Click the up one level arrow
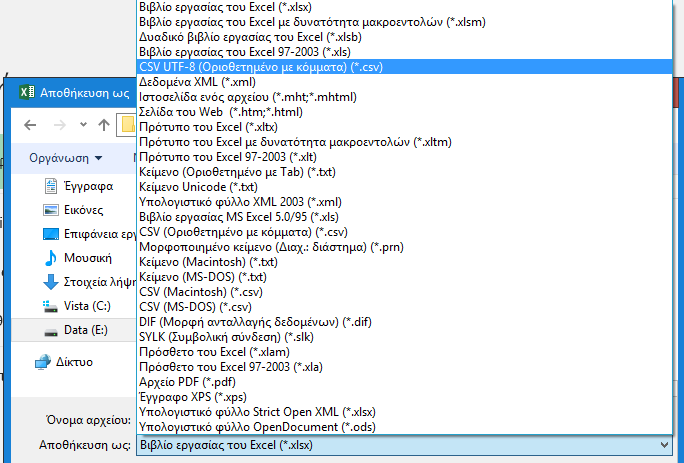This screenshot has width=684, height=463. [102, 125]
